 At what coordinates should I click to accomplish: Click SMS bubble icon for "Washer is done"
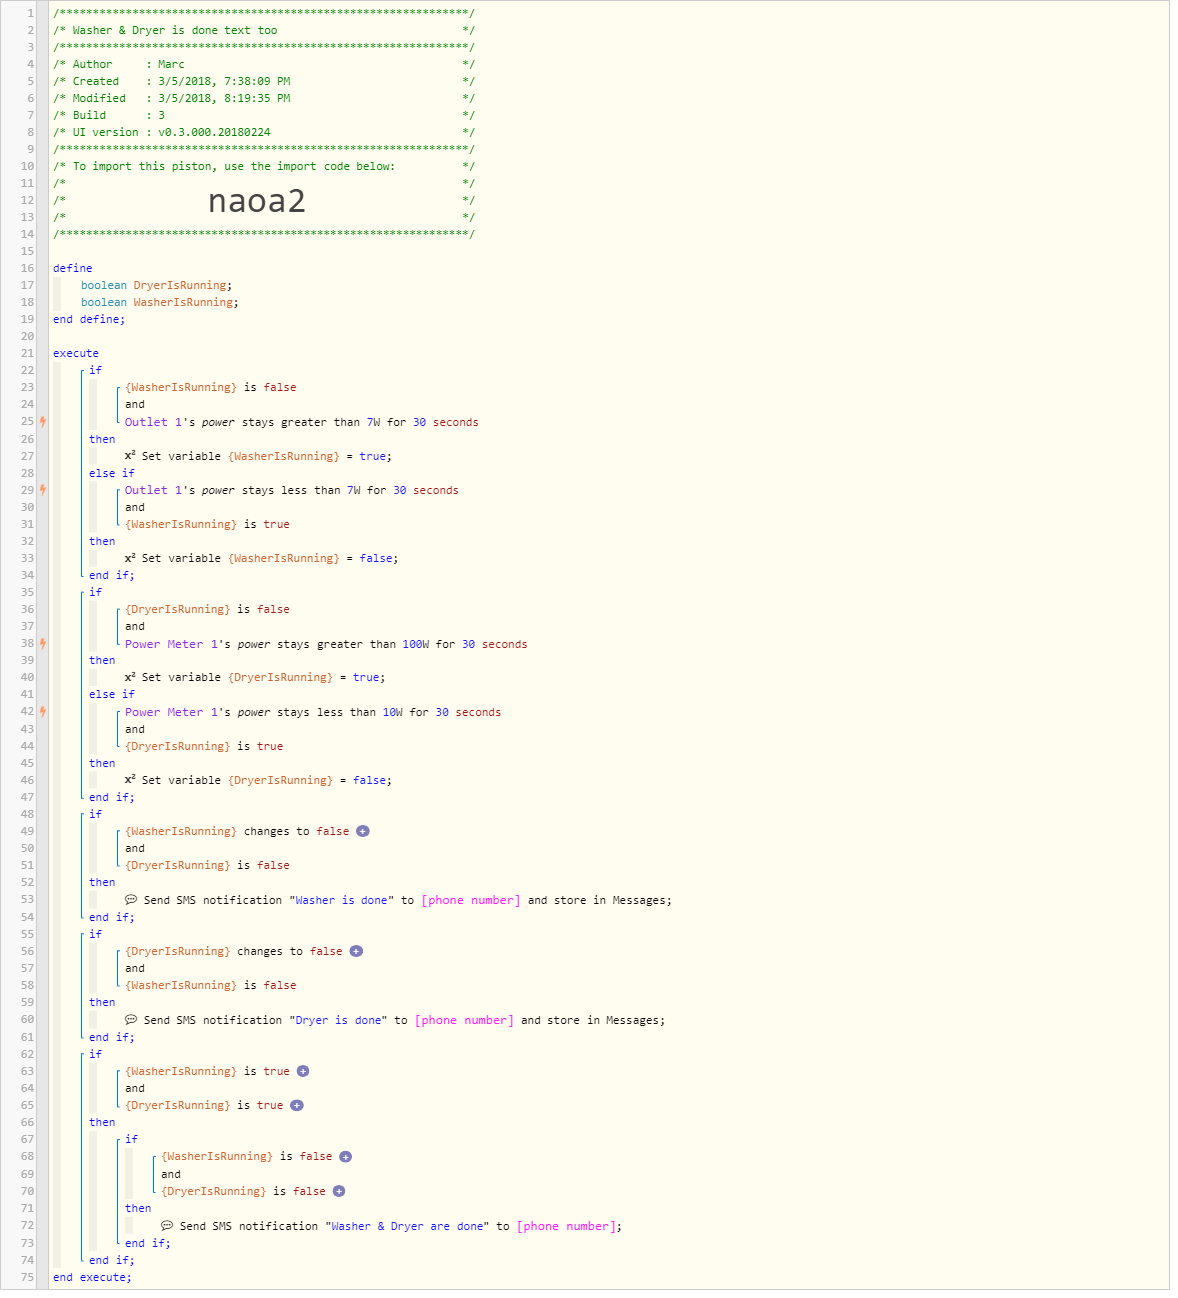131,900
